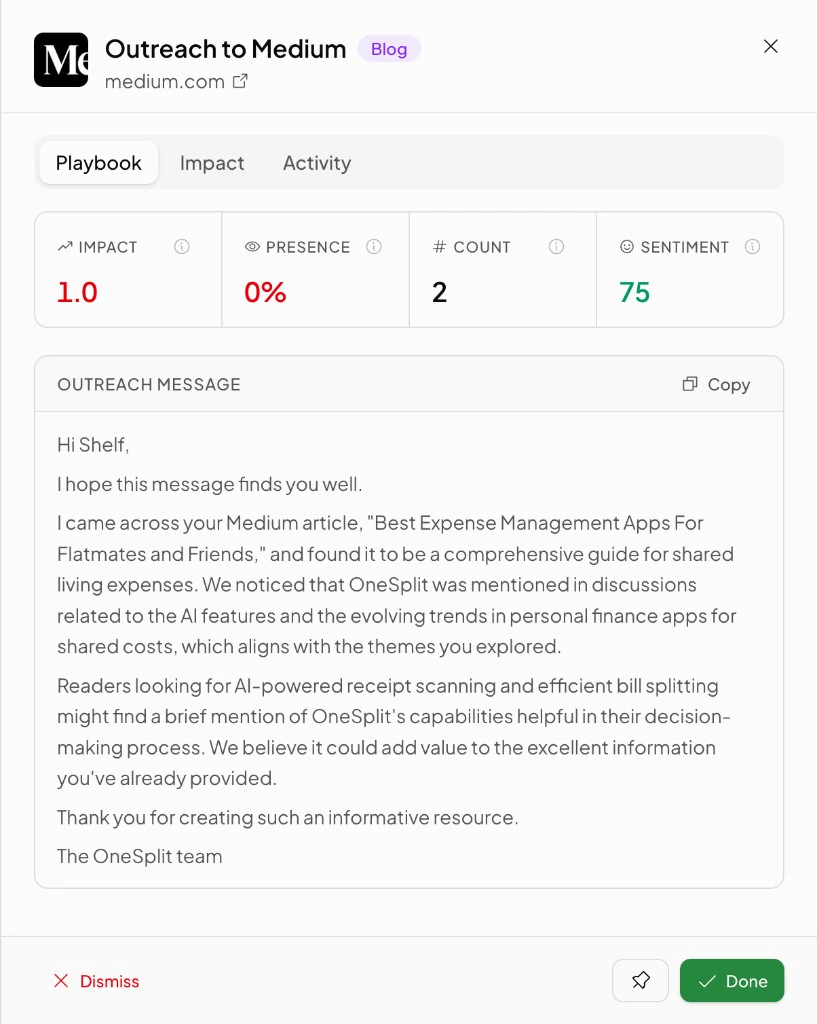Click the 'Outreach to Medium' title
The height and width of the screenshot is (1024, 817).
click(225, 49)
